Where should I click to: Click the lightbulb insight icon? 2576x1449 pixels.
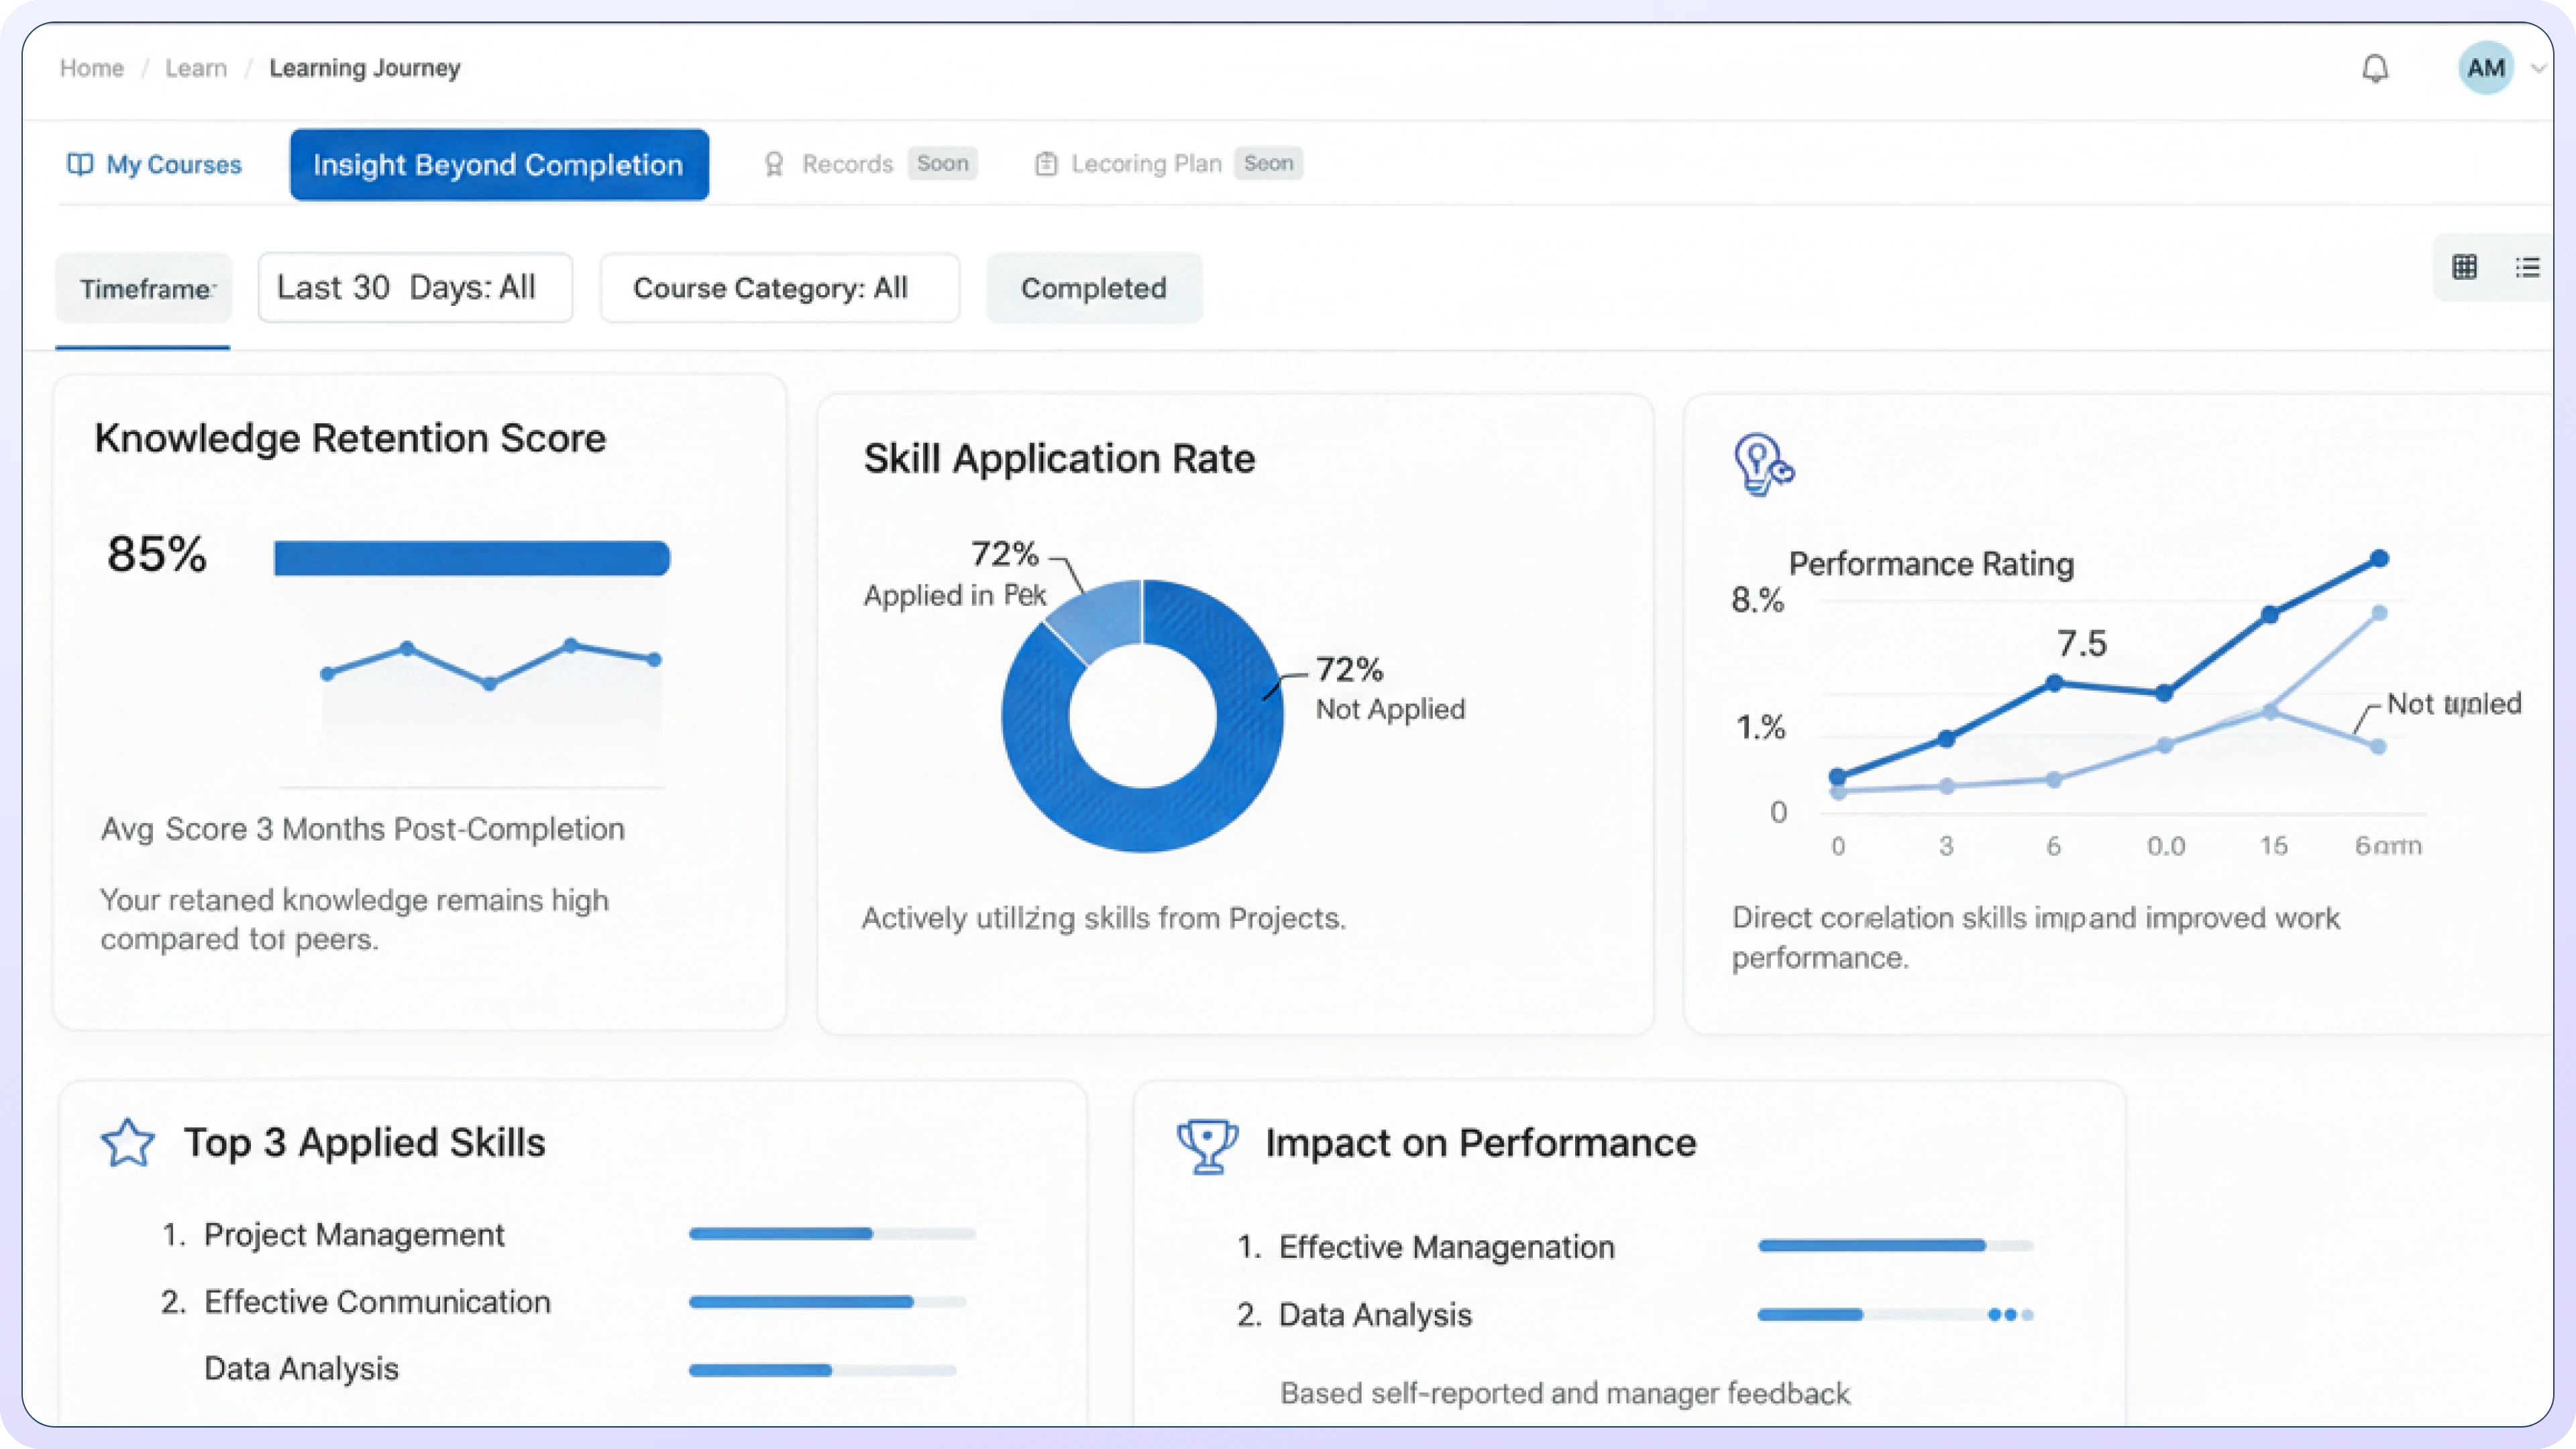click(x=1762, y=464)
